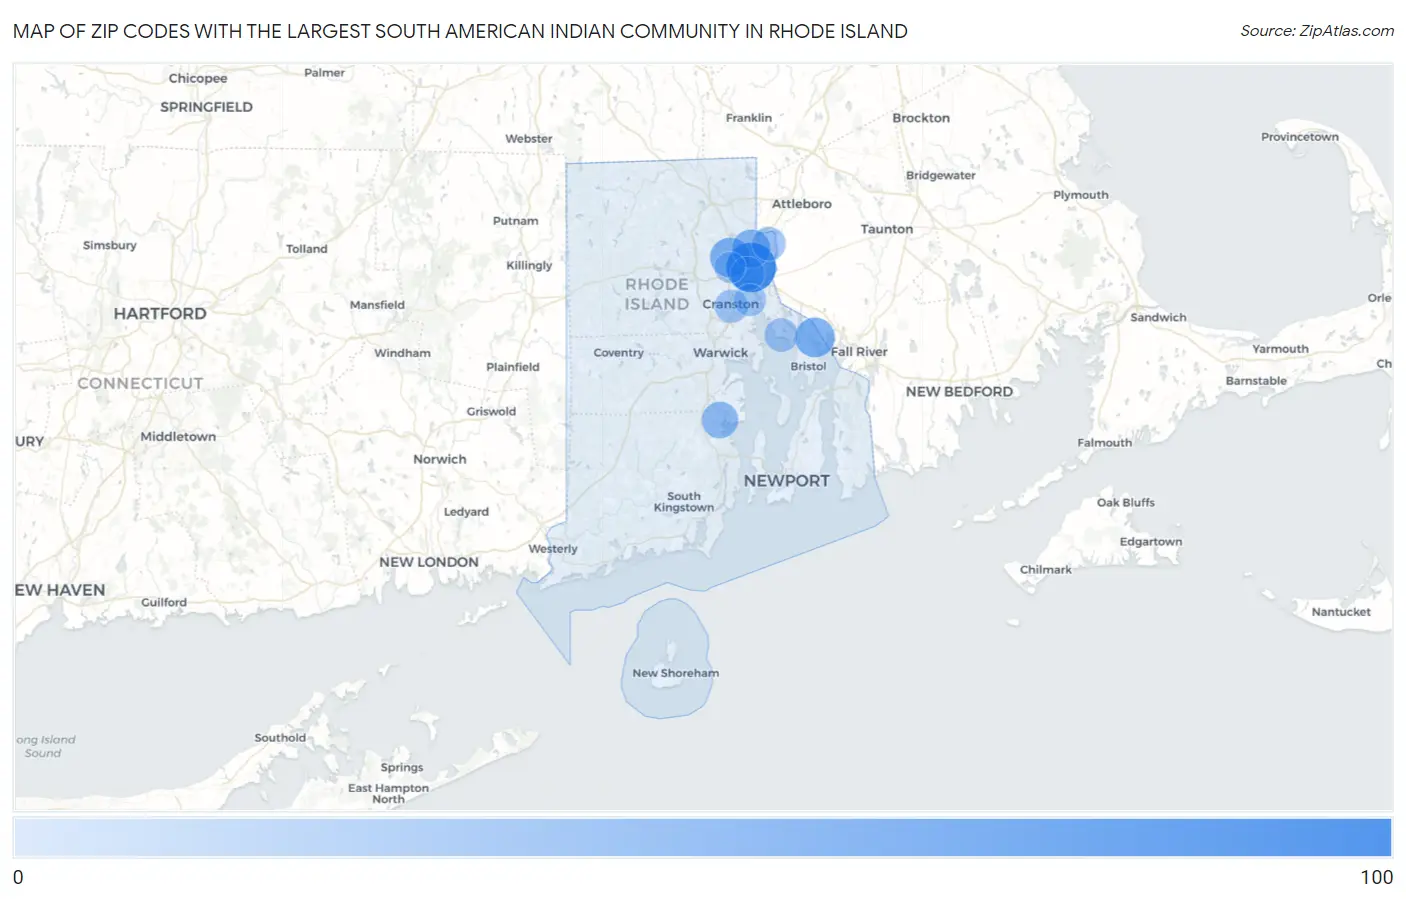Click the 'RHODE ISLAND' state label
1406x899 pixels.
[x=657, y=294]
